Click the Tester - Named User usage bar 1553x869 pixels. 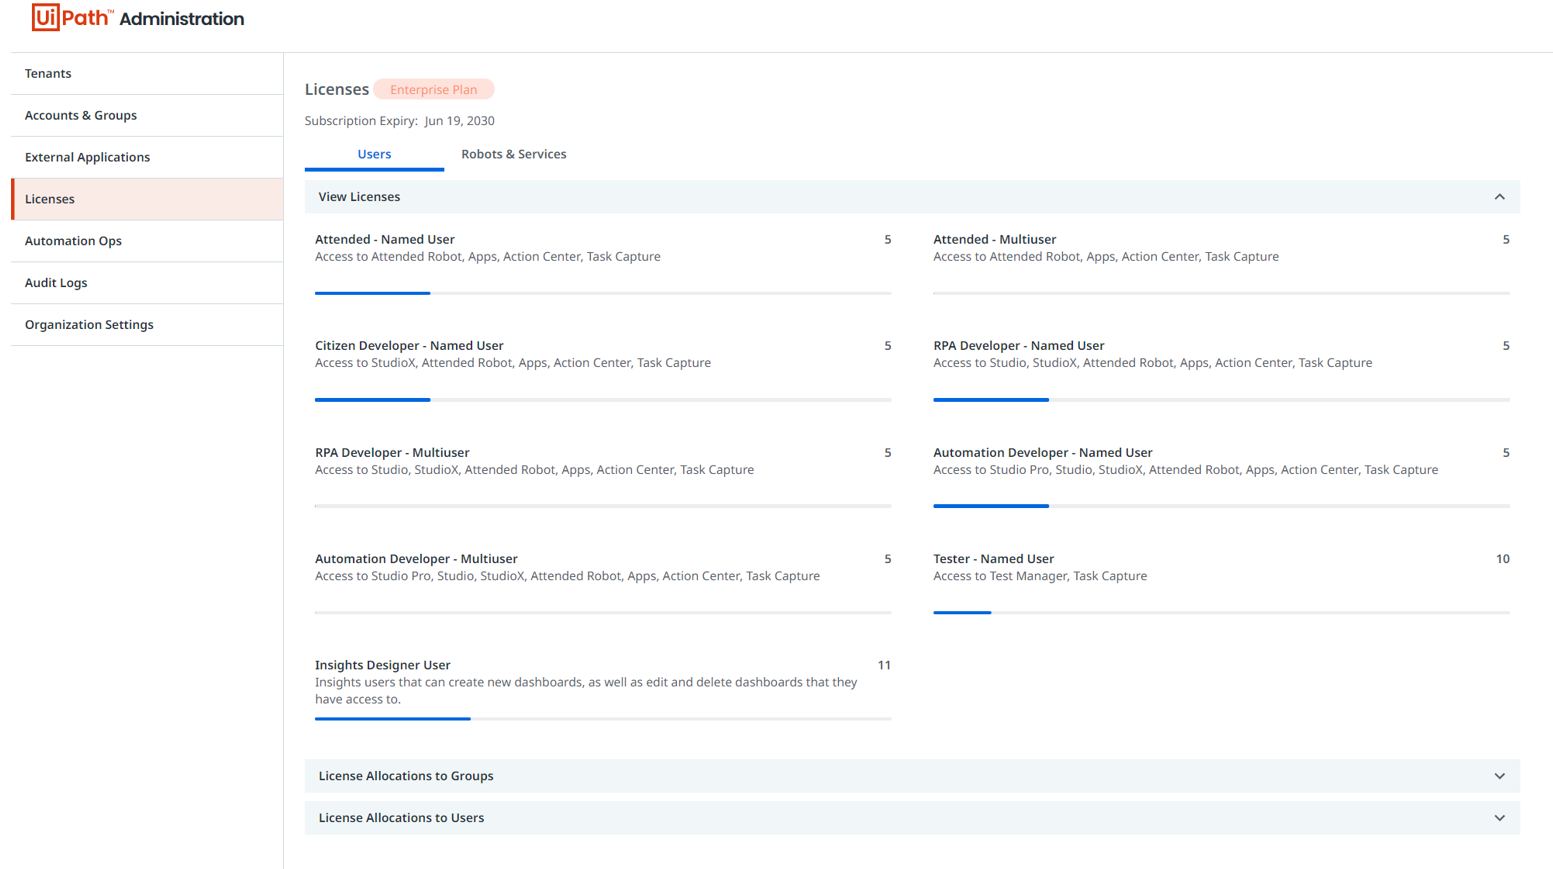click(x=1221, y=612)
